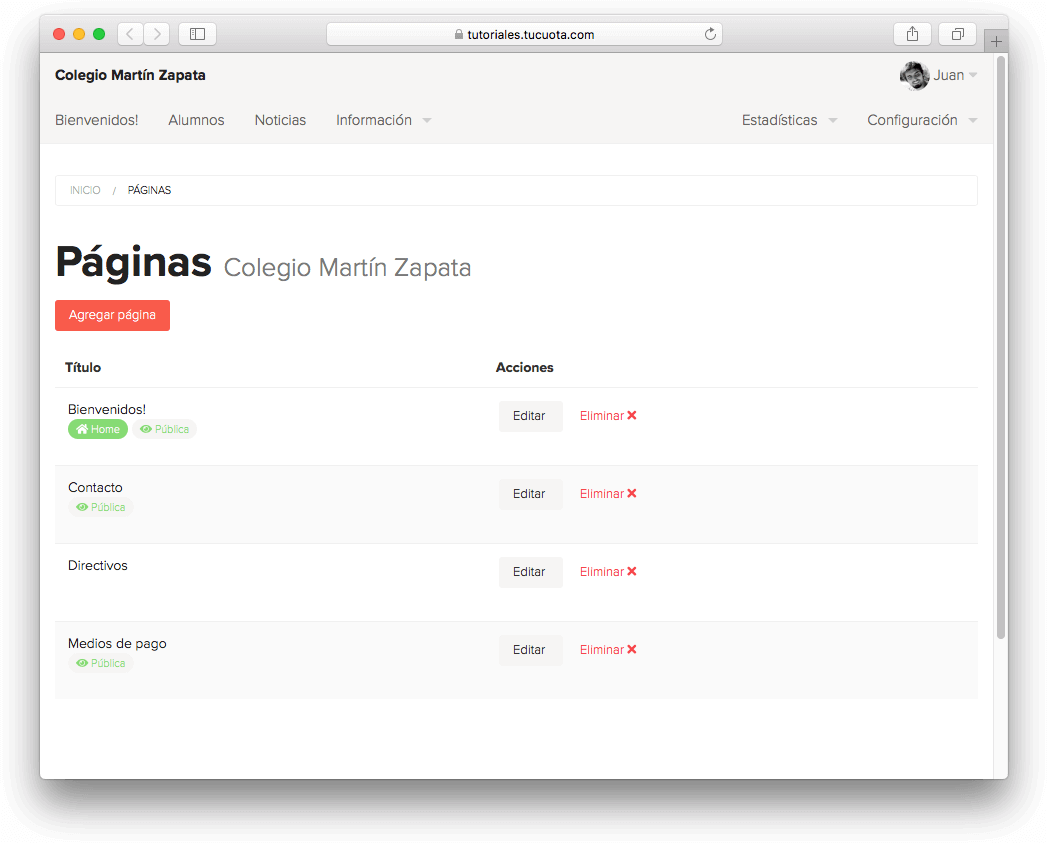
Task: Click the green Home badge on Bienvenidos!
Action: tap(97, 430)
